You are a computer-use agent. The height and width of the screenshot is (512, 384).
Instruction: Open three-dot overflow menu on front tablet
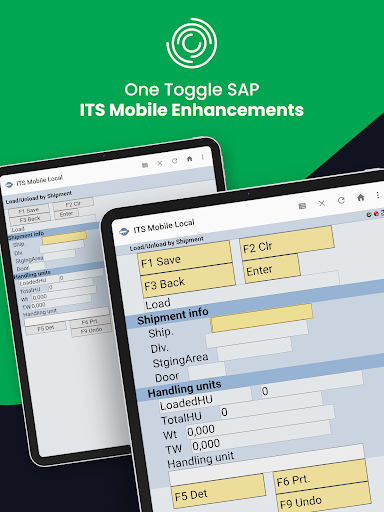(378, 195)
